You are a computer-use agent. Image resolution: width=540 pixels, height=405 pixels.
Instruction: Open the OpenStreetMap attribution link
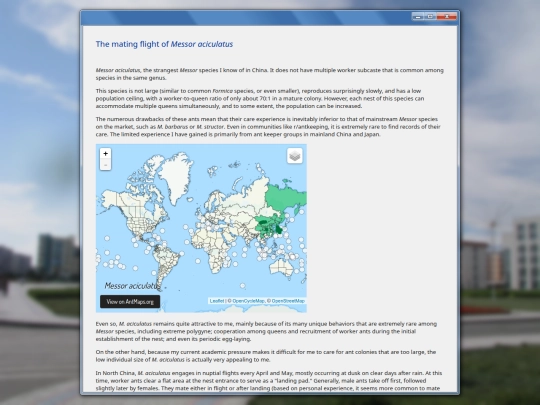pyautogui.click(x=288, y=301)
